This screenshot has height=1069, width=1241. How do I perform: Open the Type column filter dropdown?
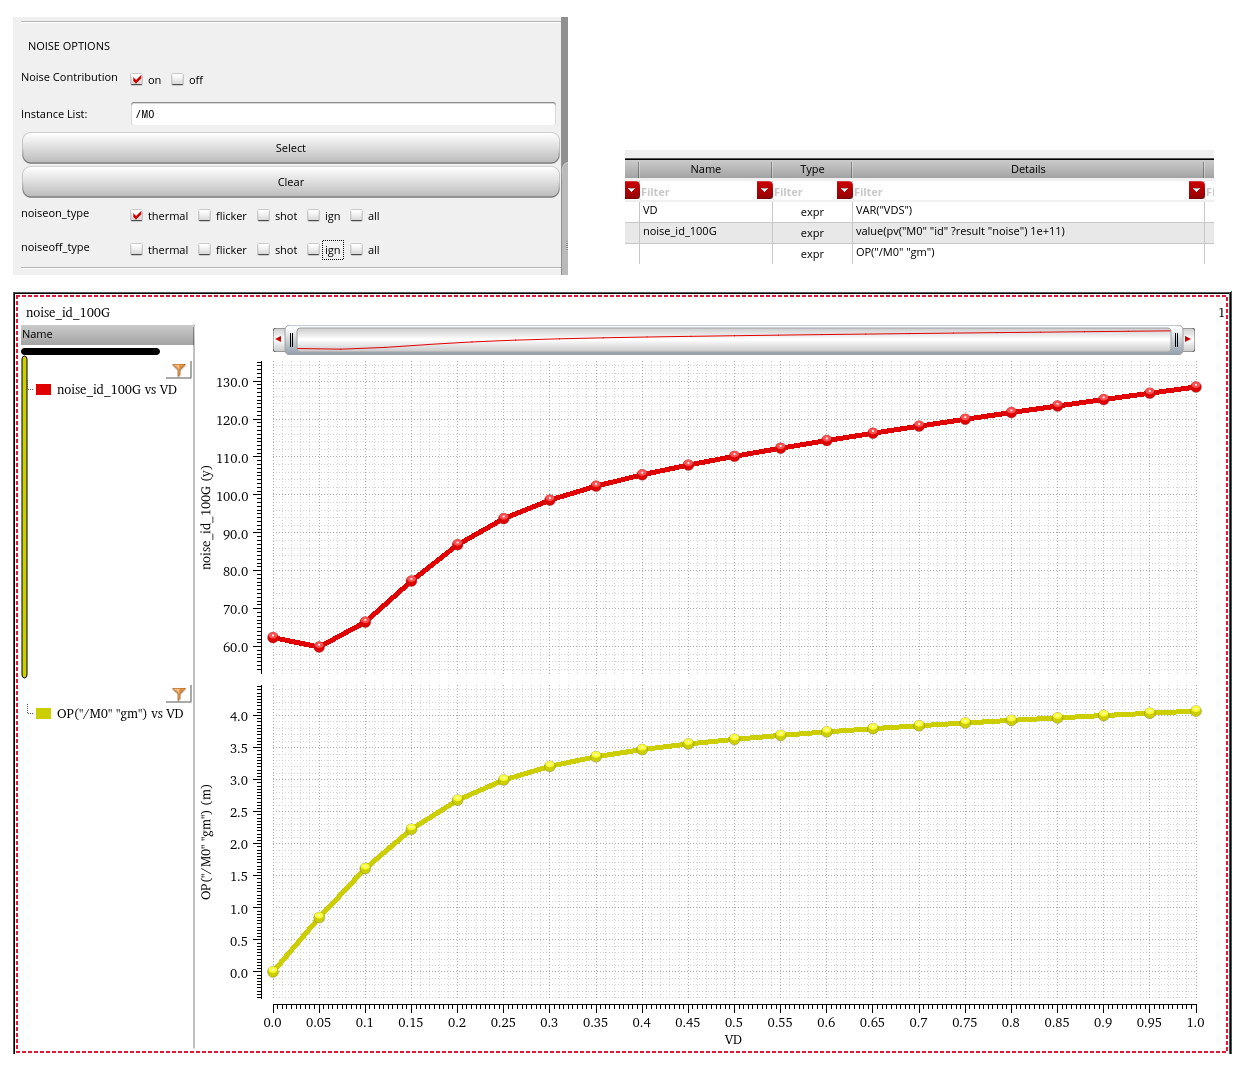point(765,190)
